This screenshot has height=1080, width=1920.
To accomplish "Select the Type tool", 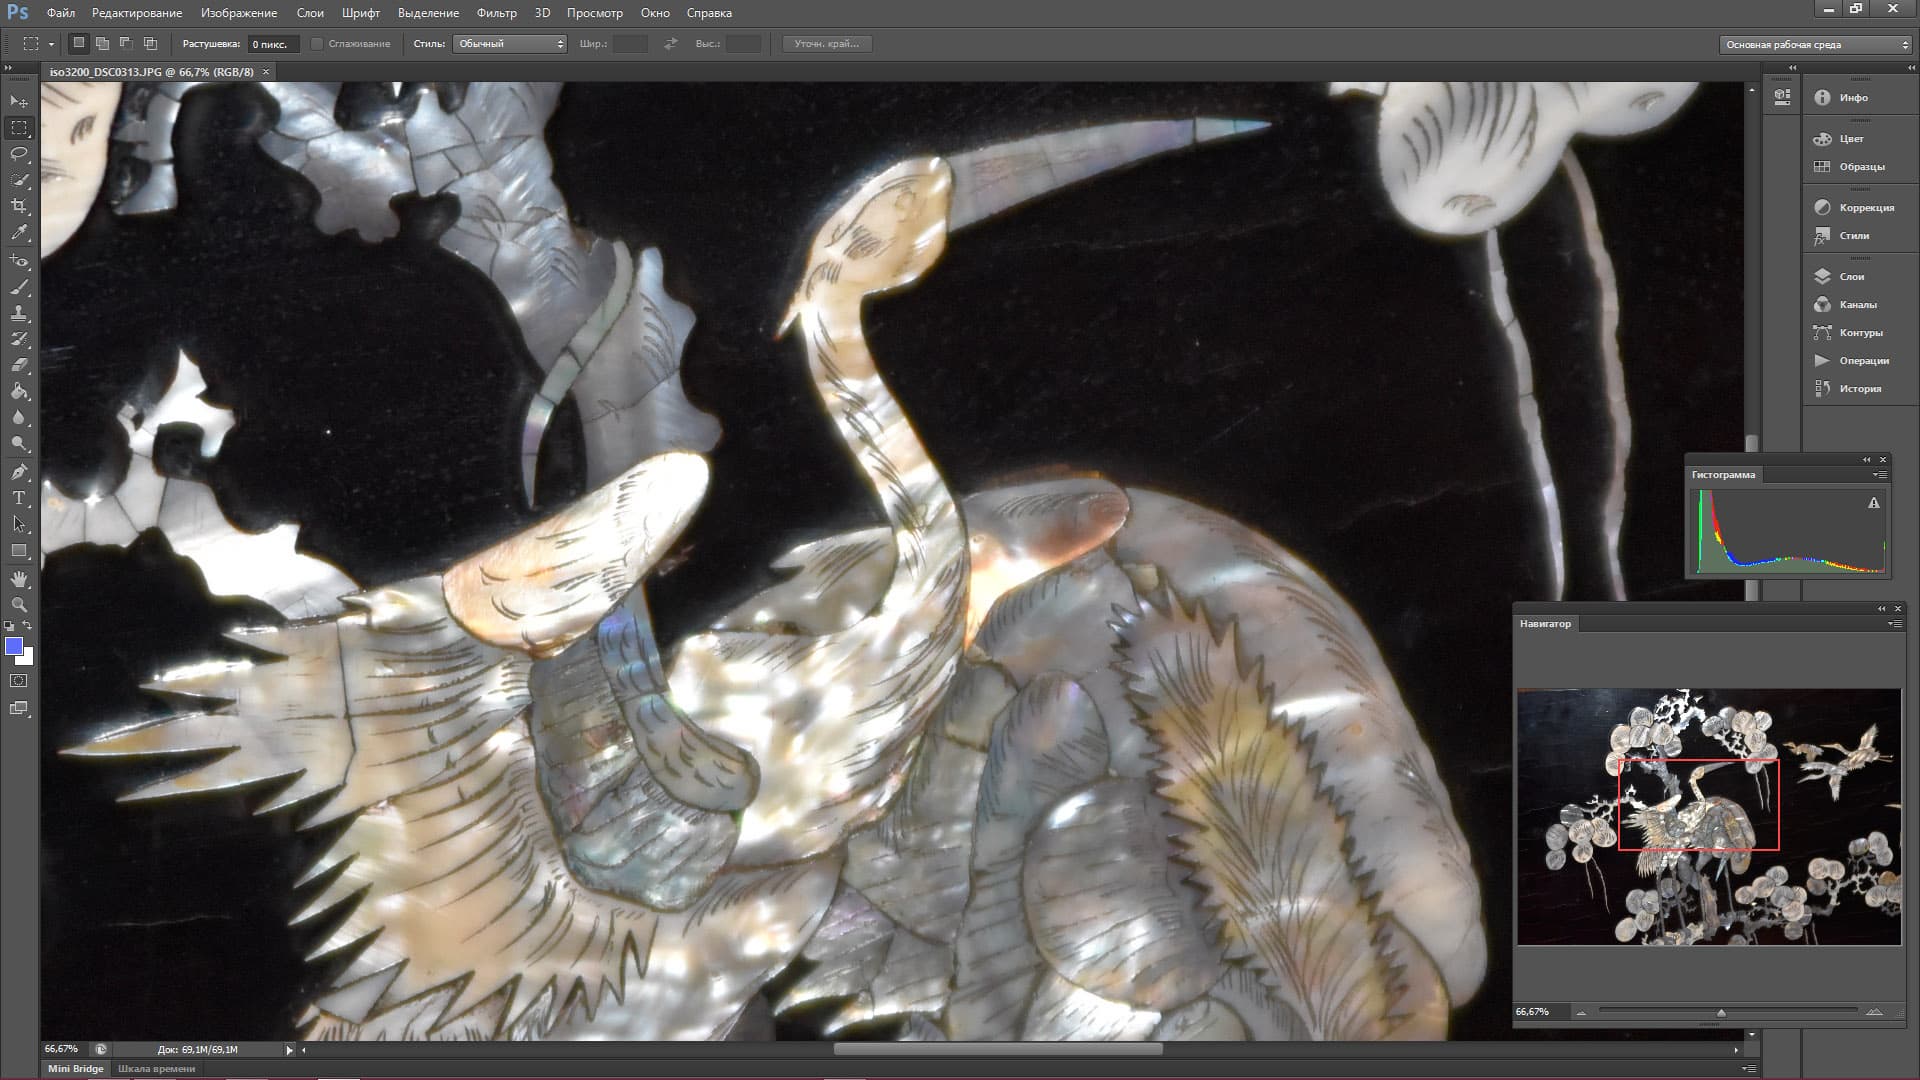I will pyautogui.click(x=19, y=497).
